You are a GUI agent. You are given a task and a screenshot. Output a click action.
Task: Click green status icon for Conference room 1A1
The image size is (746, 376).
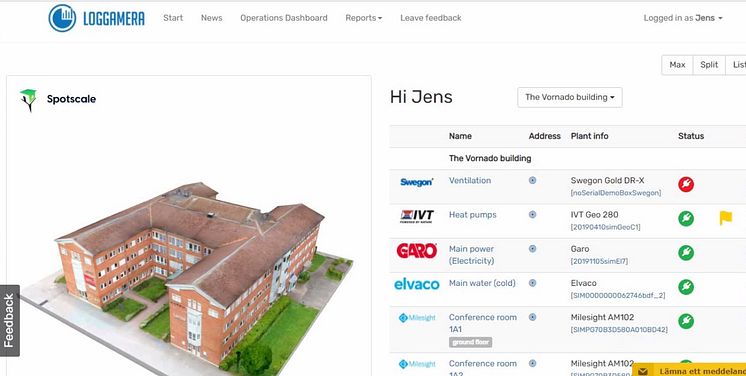686,321
